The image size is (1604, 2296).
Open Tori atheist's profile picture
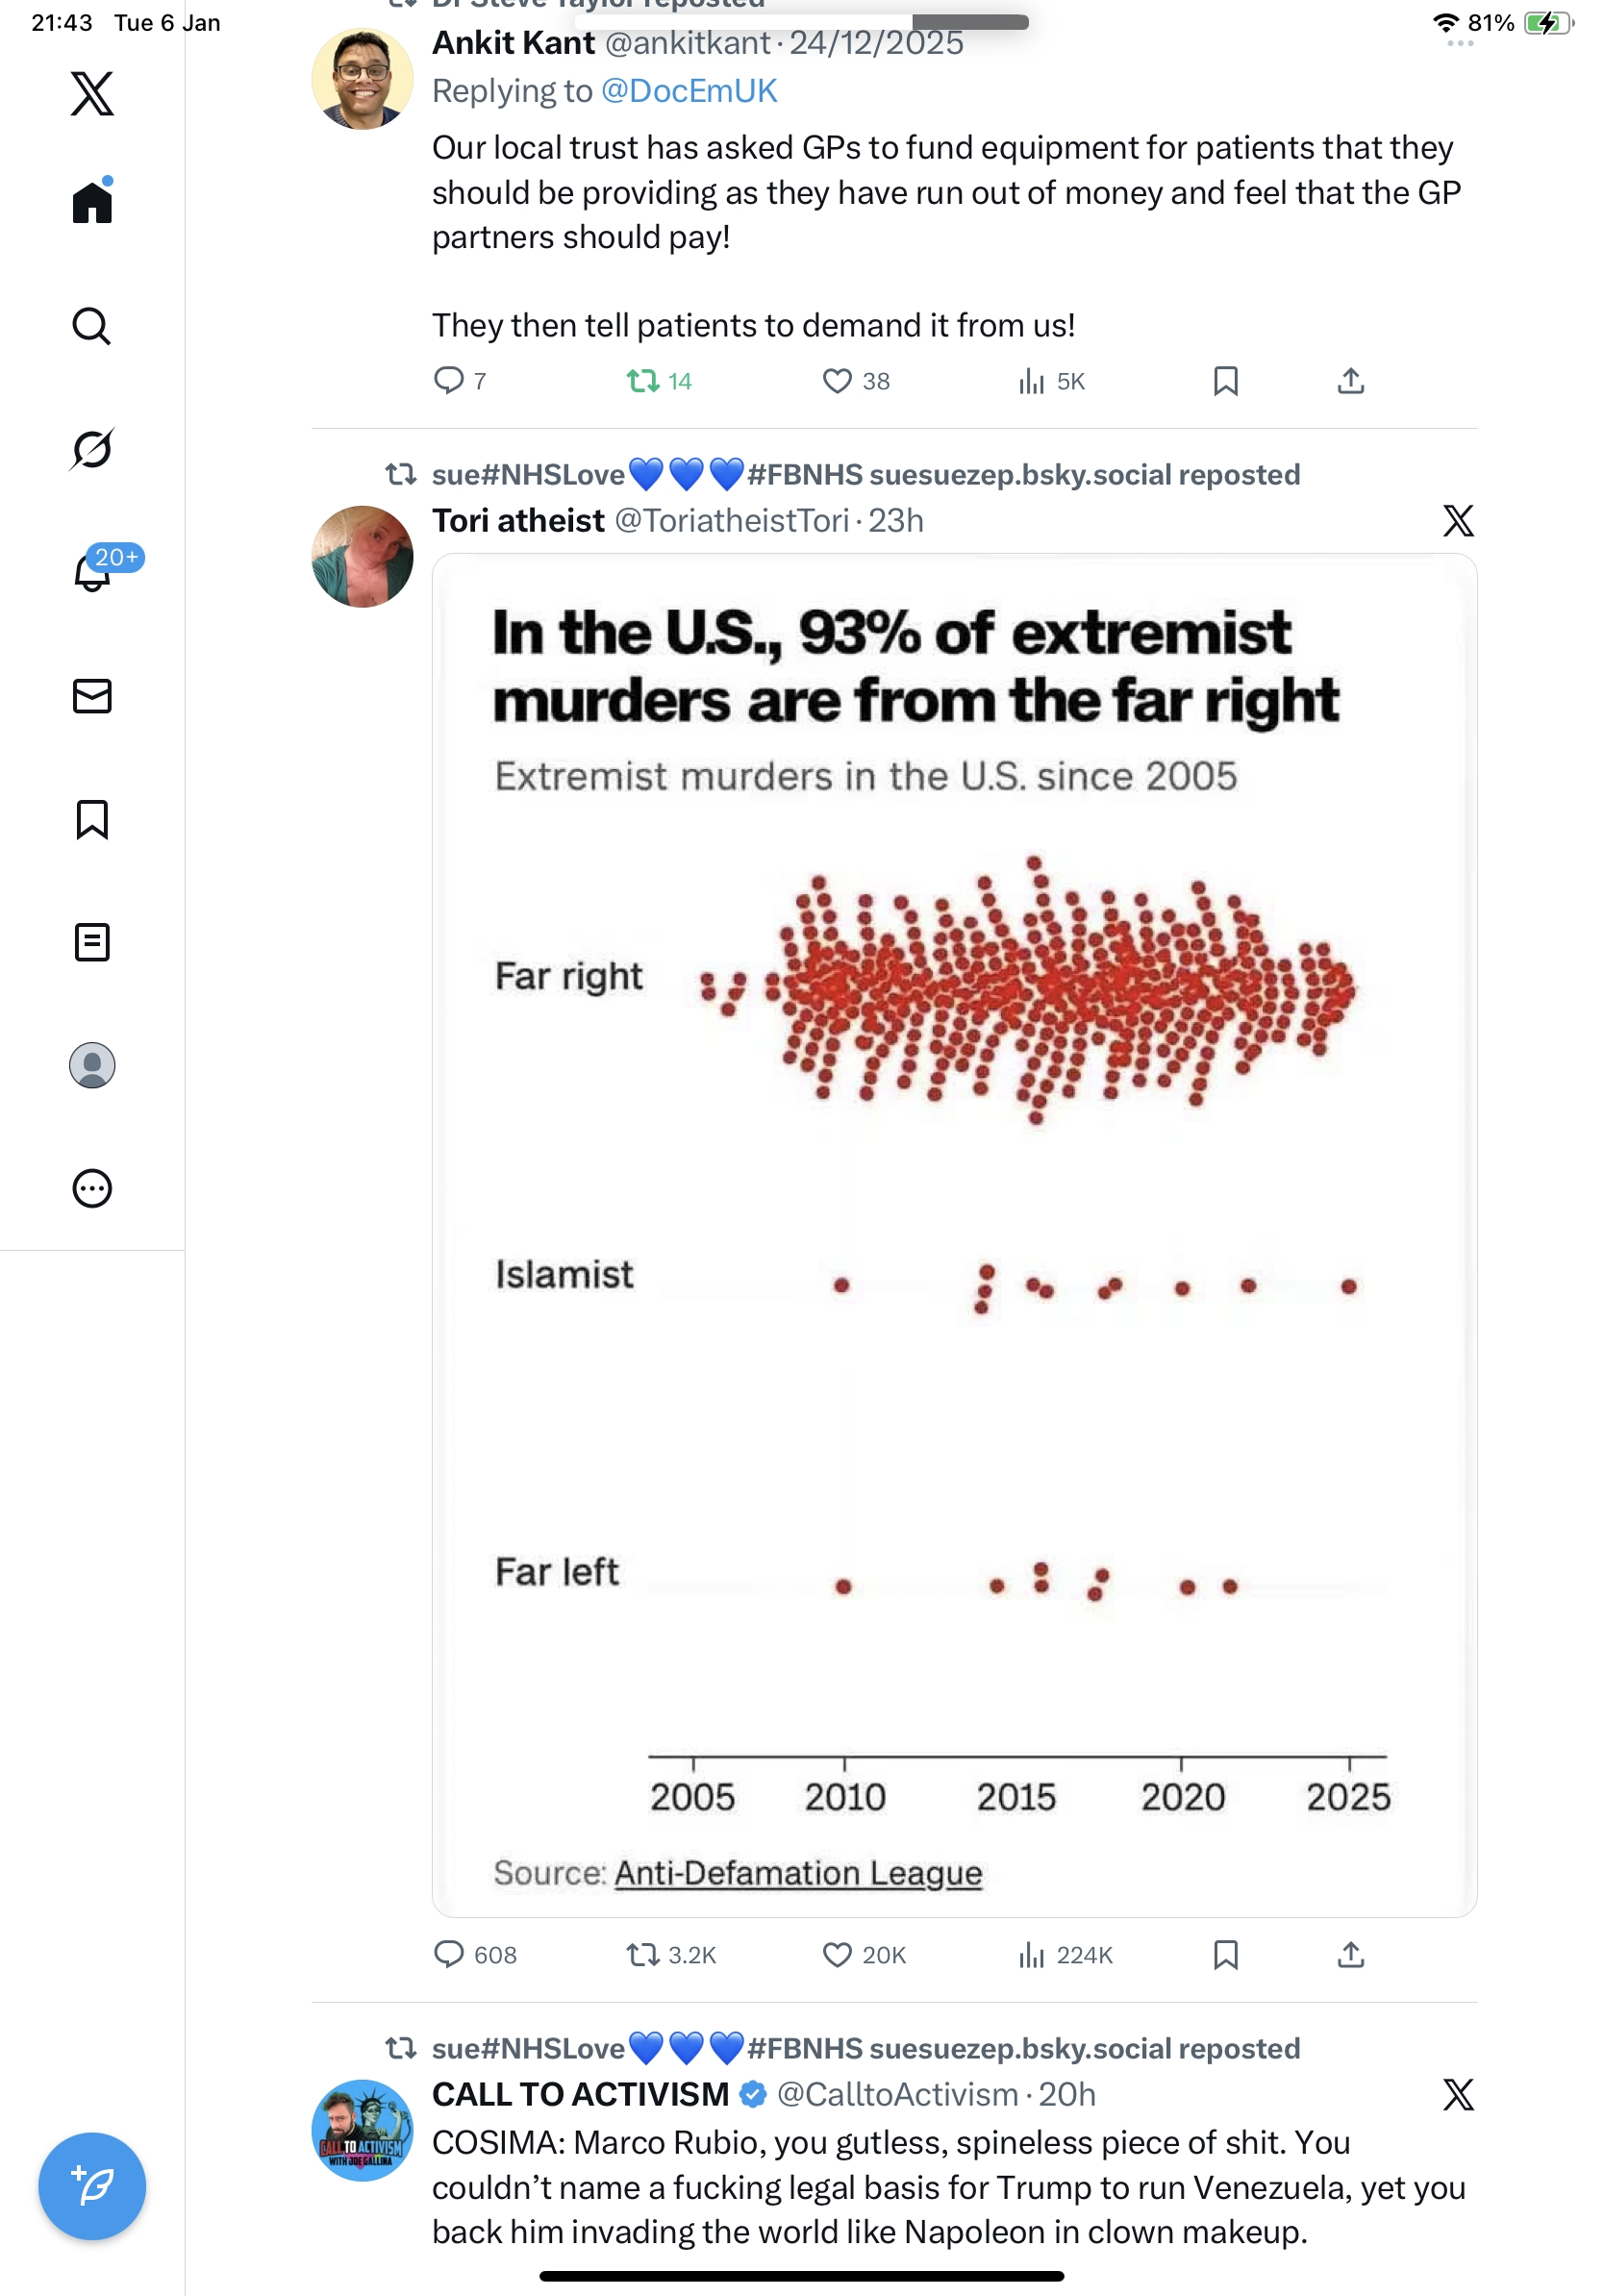pos(362,556)
